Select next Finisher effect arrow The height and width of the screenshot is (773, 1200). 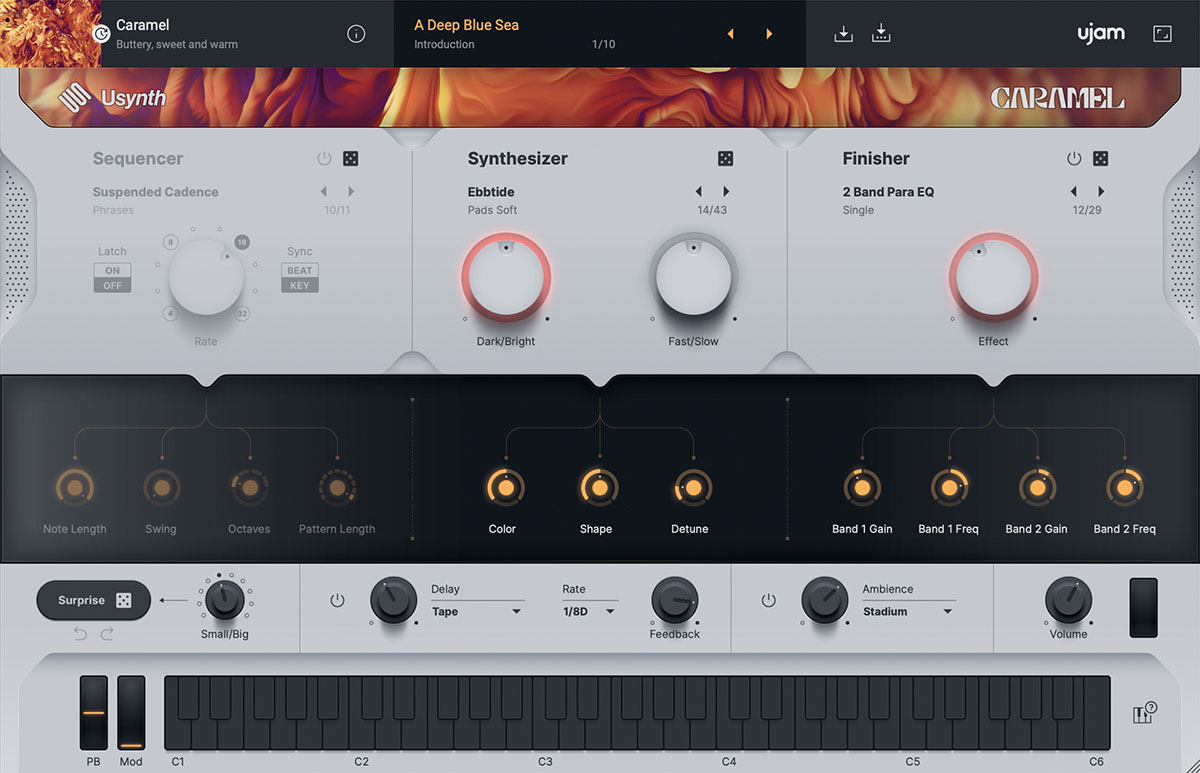[x=1101, y=192]
